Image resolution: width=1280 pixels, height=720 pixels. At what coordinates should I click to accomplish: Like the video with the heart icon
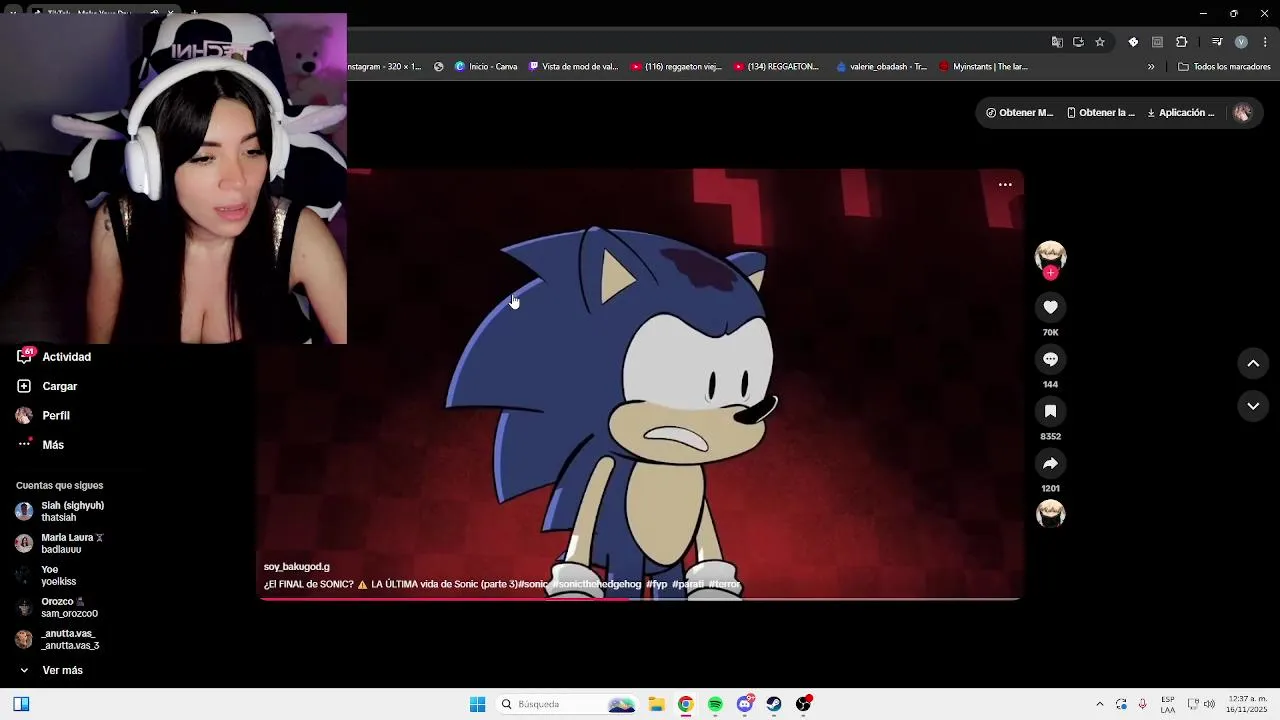pos(1050,307)
